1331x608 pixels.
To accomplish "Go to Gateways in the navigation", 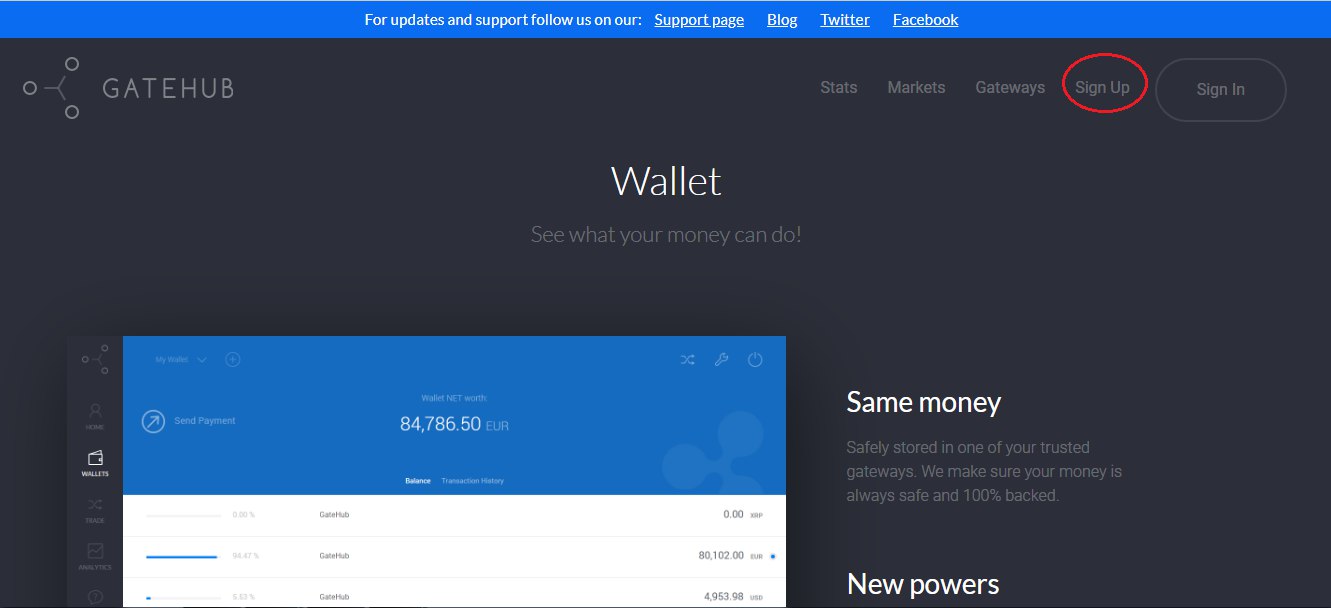I will pos(1010,88).
